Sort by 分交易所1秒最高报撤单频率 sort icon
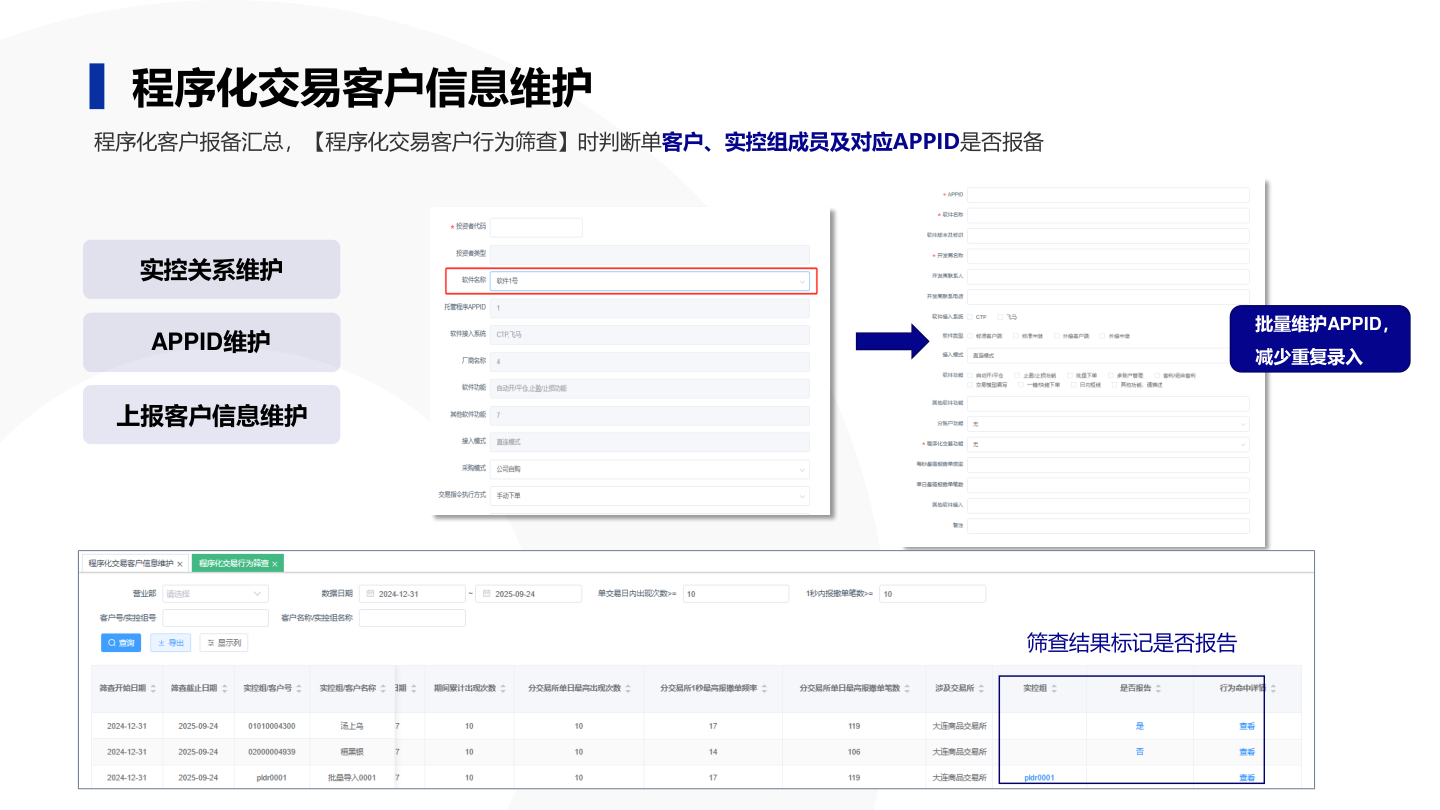Viewport: 1440px width, 810px height. coord(764,689)
